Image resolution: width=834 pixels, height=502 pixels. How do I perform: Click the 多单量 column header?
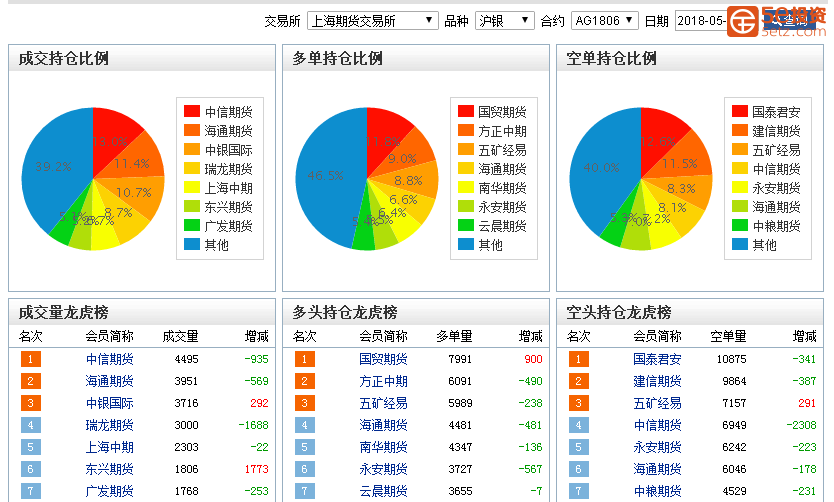(x=454, y=336)
